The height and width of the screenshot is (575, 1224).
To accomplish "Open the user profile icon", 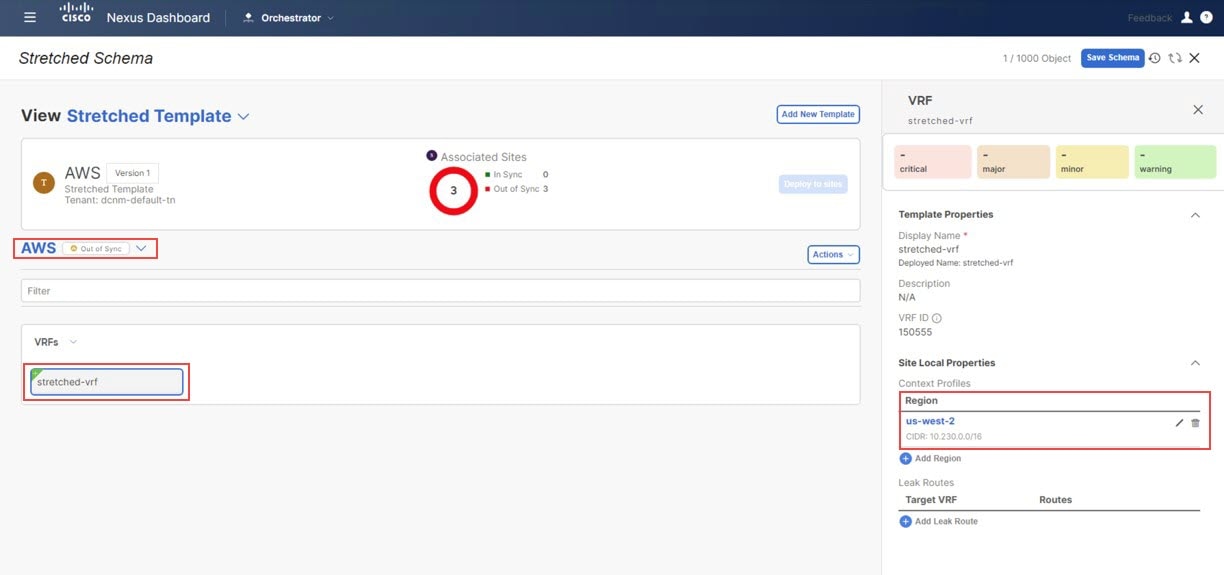I will pyautogui.click(x=1187, y=17).
